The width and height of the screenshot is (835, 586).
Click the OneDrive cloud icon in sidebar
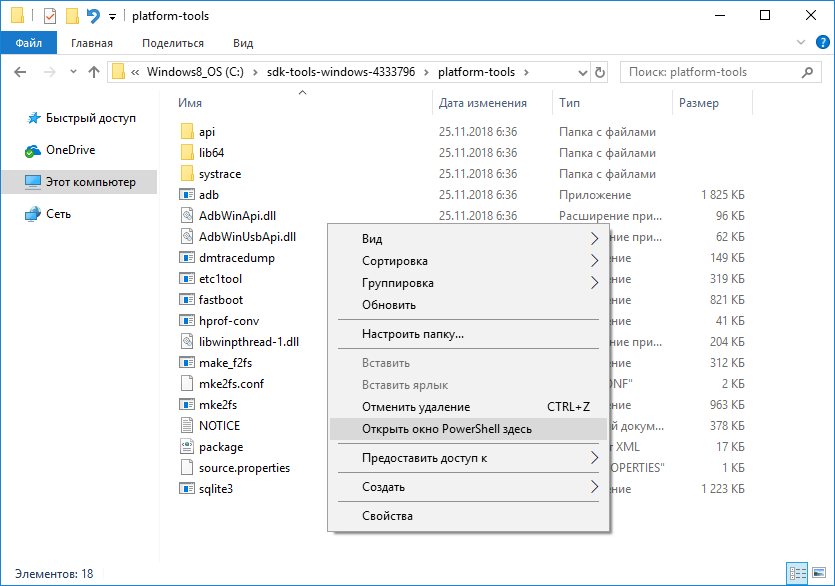point(32,150)
